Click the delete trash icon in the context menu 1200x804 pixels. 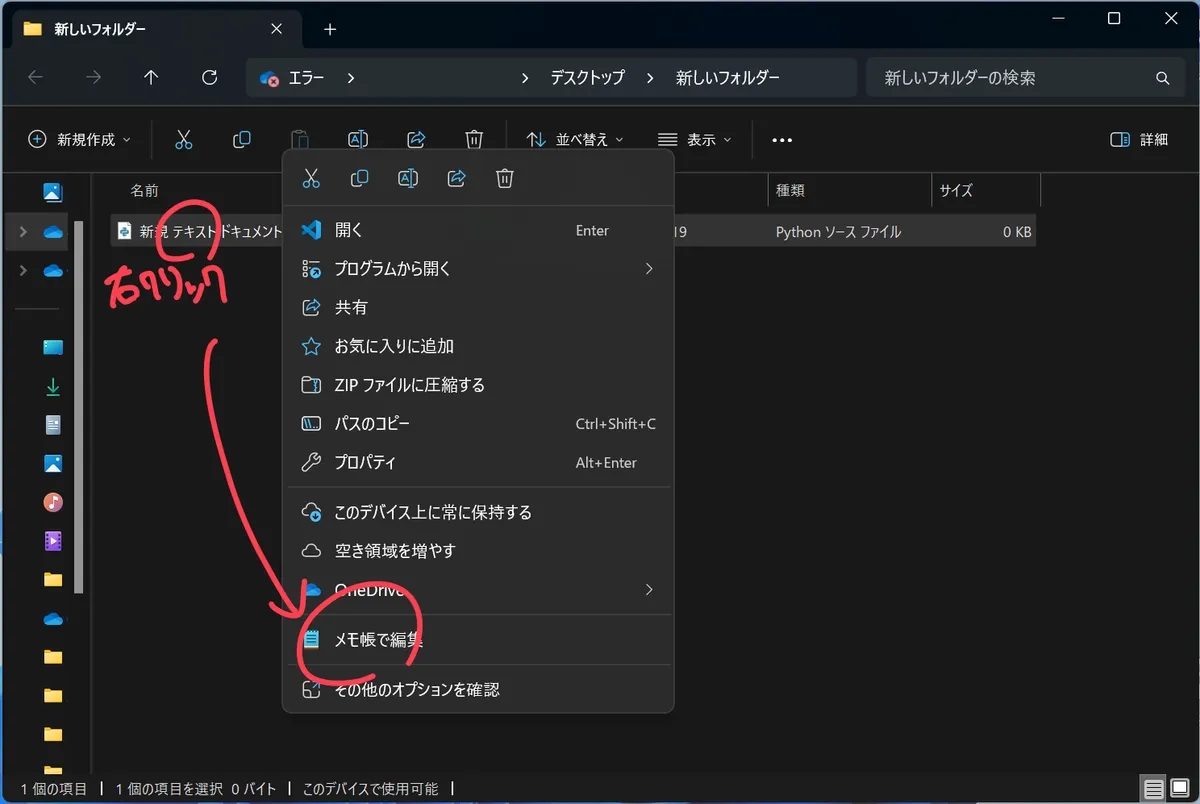pyautogui.click(x=505, y=179)
